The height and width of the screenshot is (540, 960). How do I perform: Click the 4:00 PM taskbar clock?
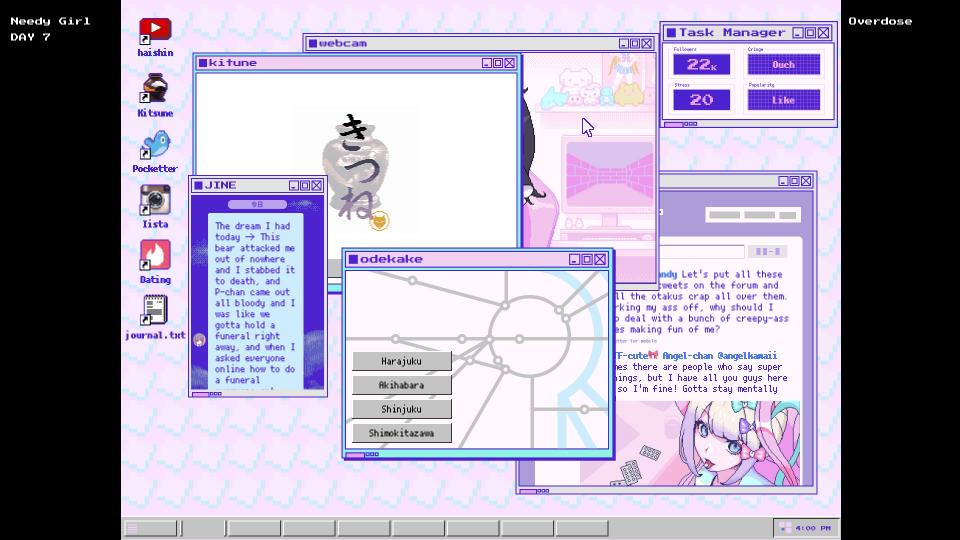[806, 528]
